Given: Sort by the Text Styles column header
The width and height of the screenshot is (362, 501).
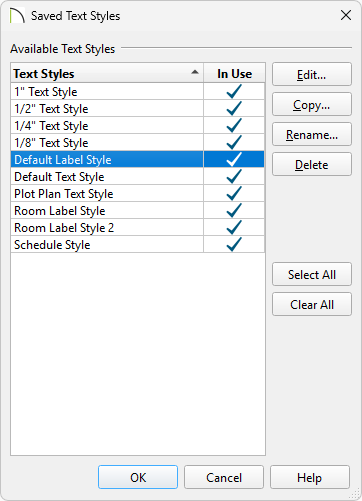Looking at the screenshot, I should tap(107, 73).
